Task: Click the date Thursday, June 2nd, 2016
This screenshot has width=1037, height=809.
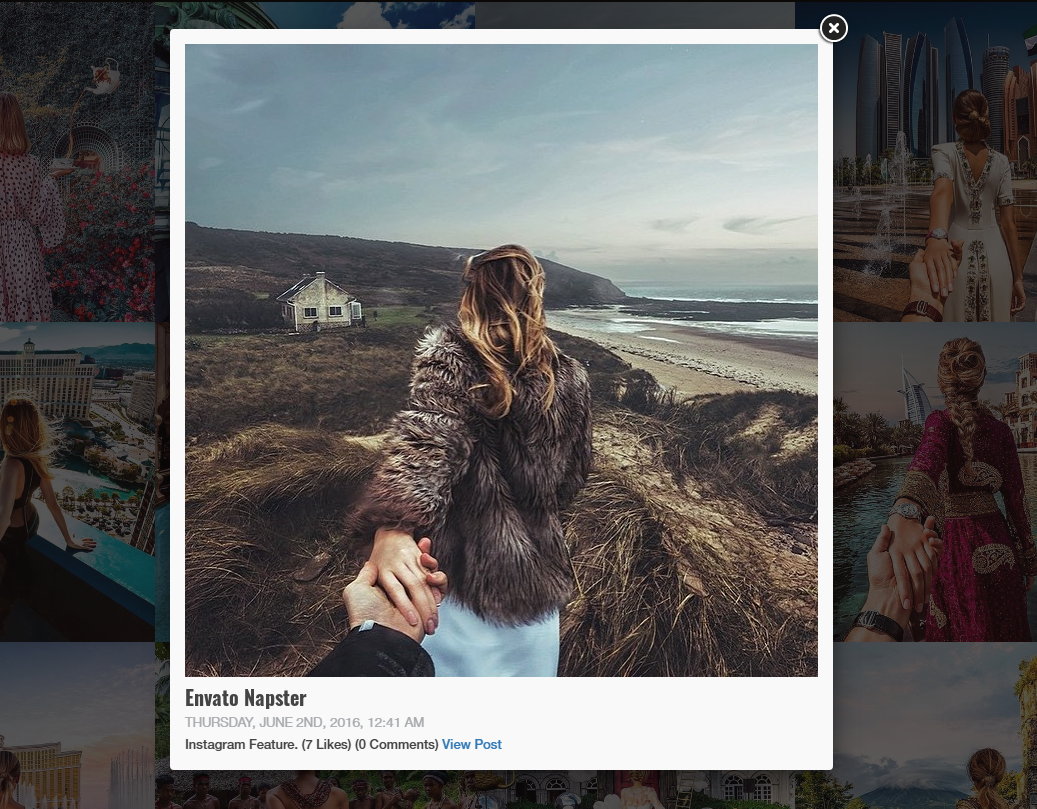Action: [304, 722]
